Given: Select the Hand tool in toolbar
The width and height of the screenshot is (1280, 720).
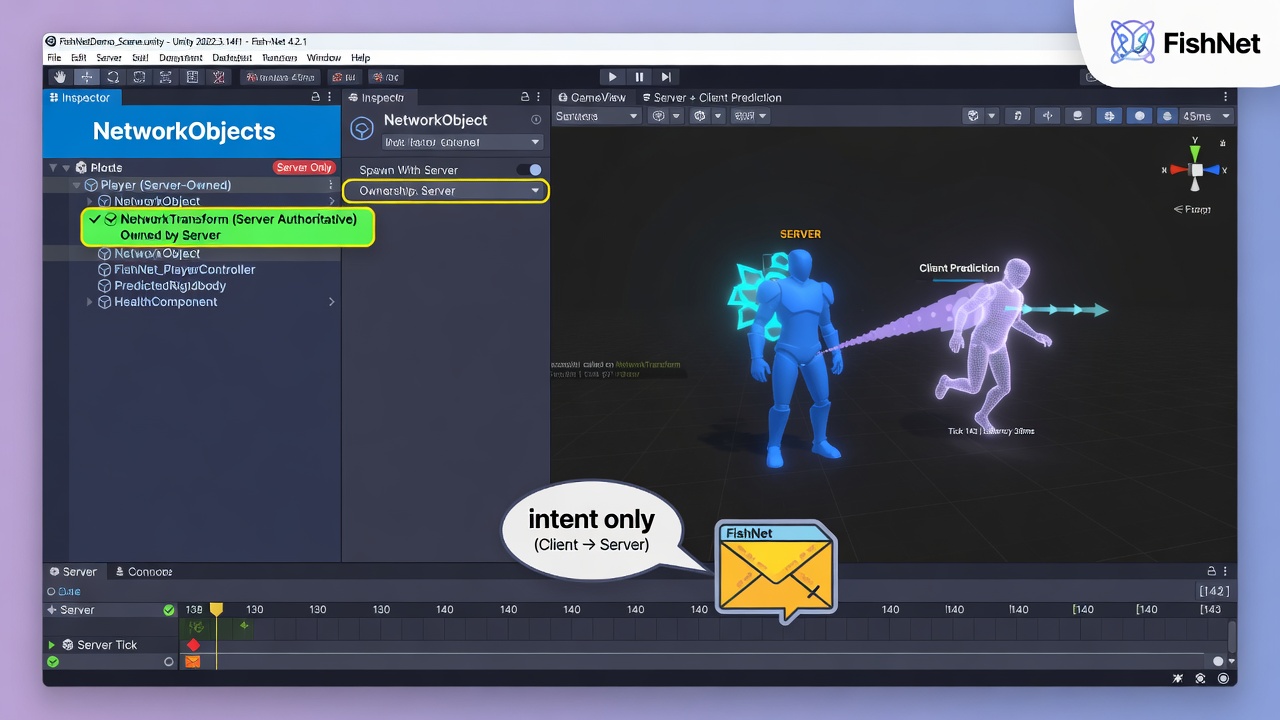Looking at the screenshot, I should click(61, 77).
